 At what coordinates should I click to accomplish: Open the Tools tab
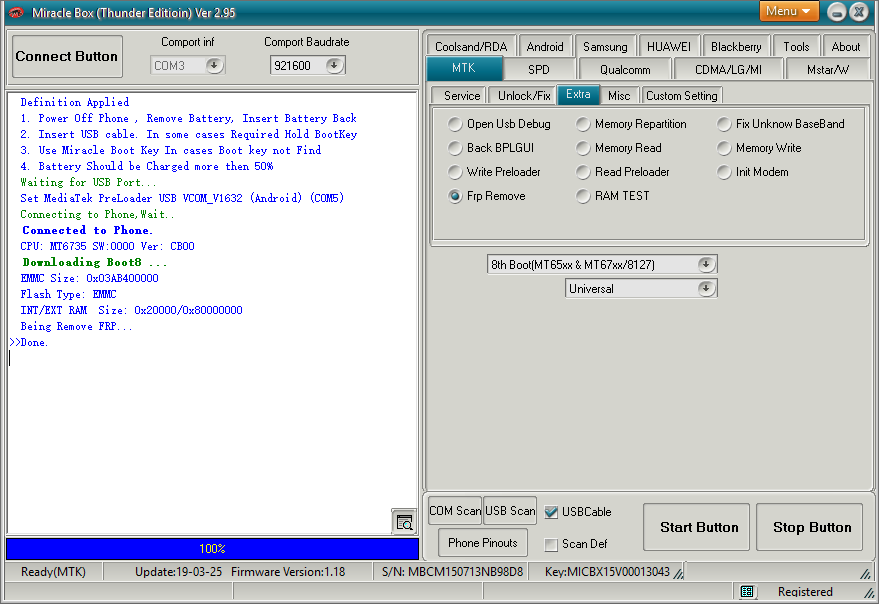tap(796, 47)
